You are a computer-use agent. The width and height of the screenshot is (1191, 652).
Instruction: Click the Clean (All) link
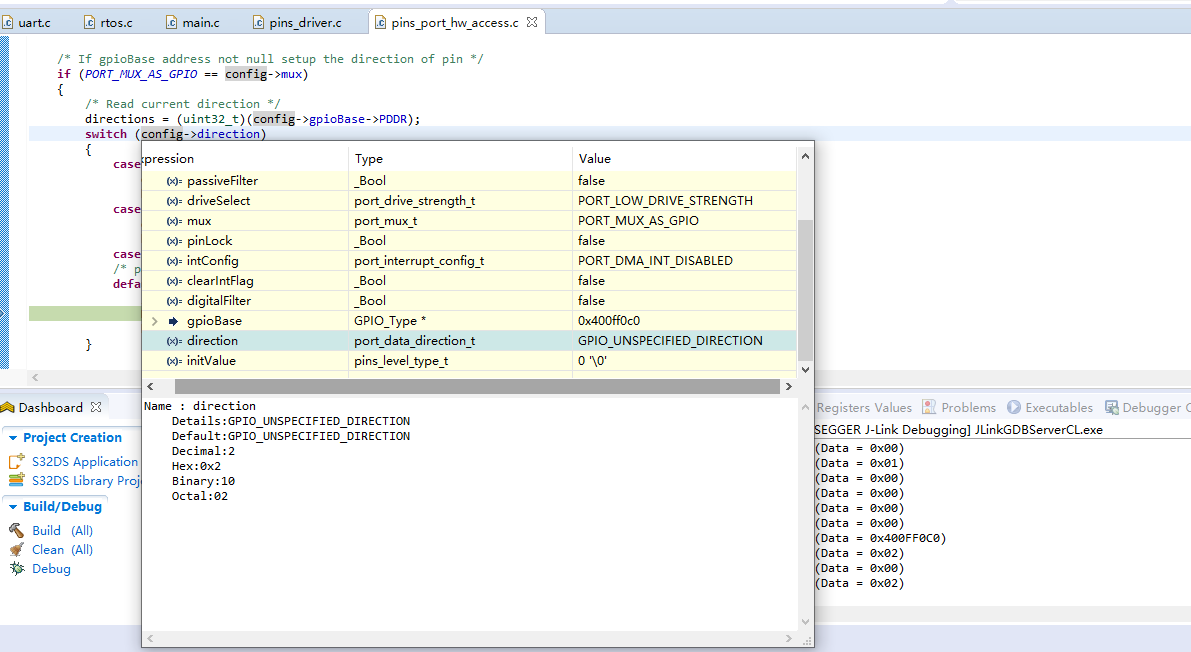(47, 549)
